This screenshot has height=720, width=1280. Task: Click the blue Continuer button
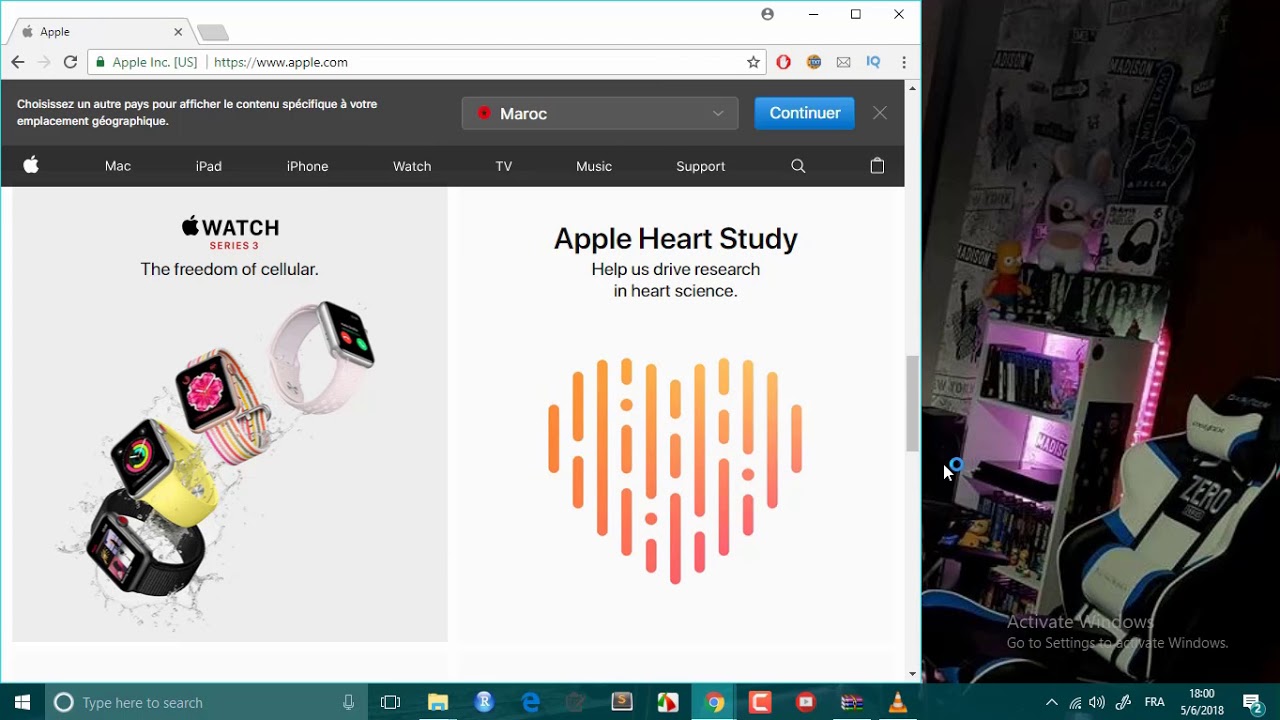pyautogui.click(x=805, y=113)
